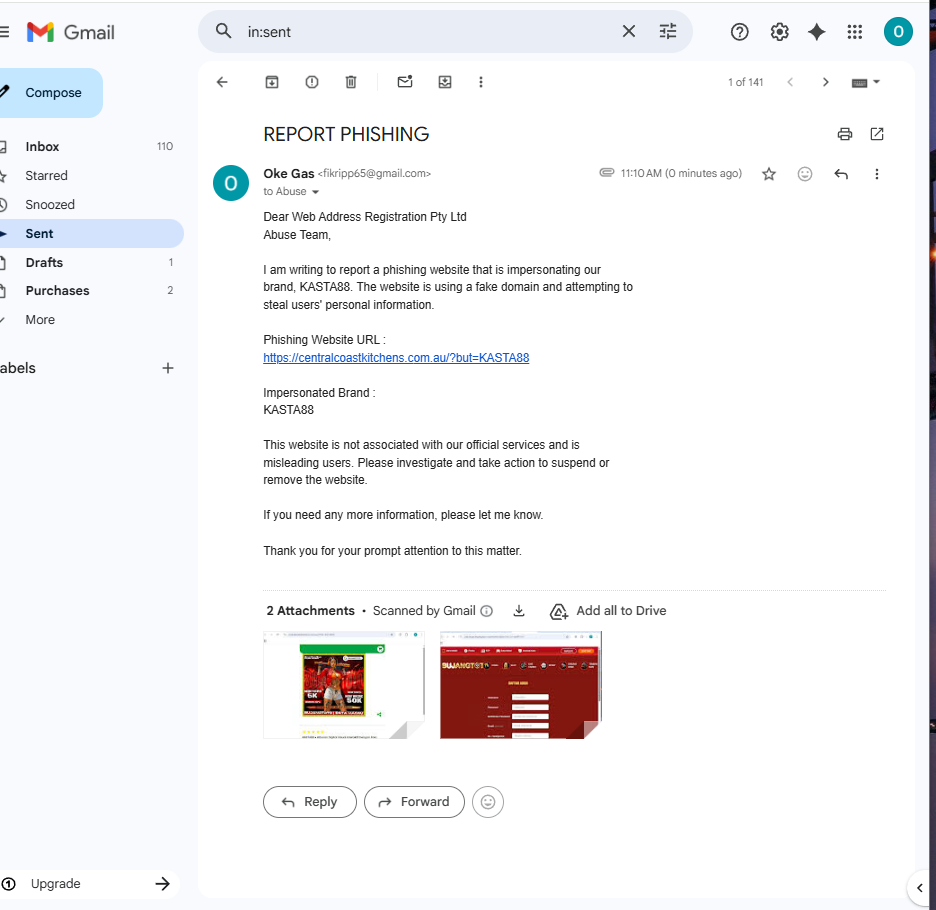Click the search magnifier icon
The width and height of the screenshot is (936, 910).
[223, 31]
